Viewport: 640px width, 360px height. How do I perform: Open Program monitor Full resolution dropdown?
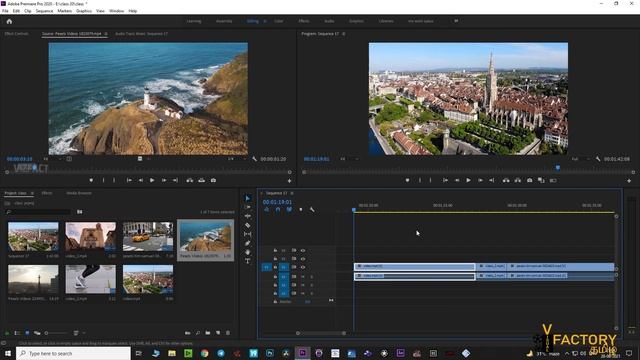(580, 159)
